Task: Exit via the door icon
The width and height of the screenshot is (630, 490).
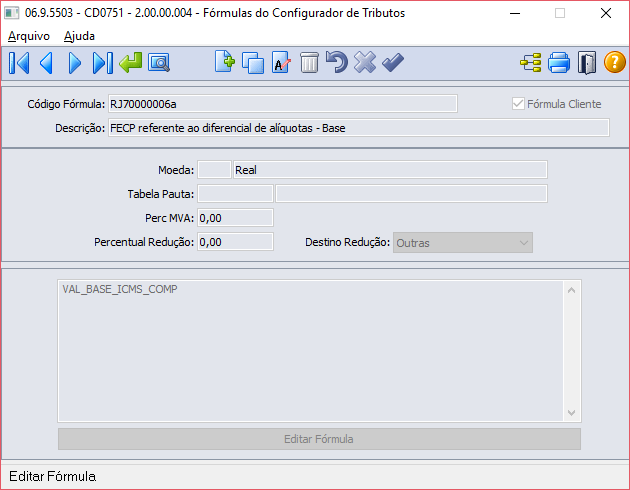Action: pyautogui.click(x=587, y=63)
